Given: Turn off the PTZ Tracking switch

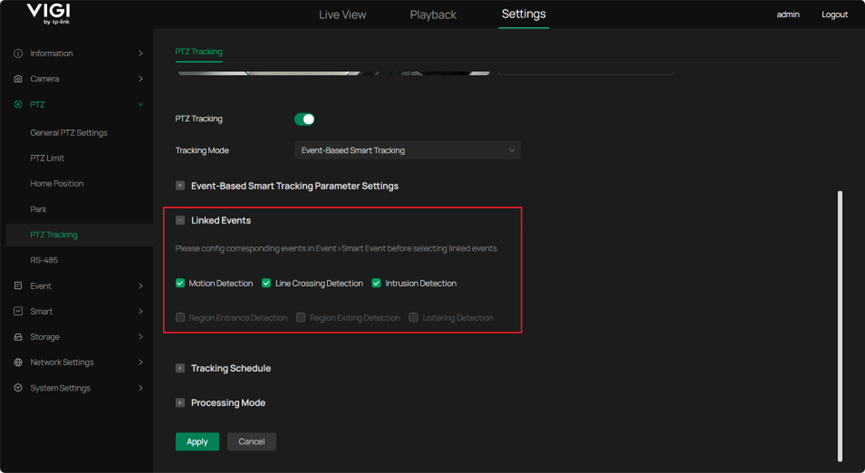Looking at the screenshot, I should pyautogui.click(x=305, y=119).
